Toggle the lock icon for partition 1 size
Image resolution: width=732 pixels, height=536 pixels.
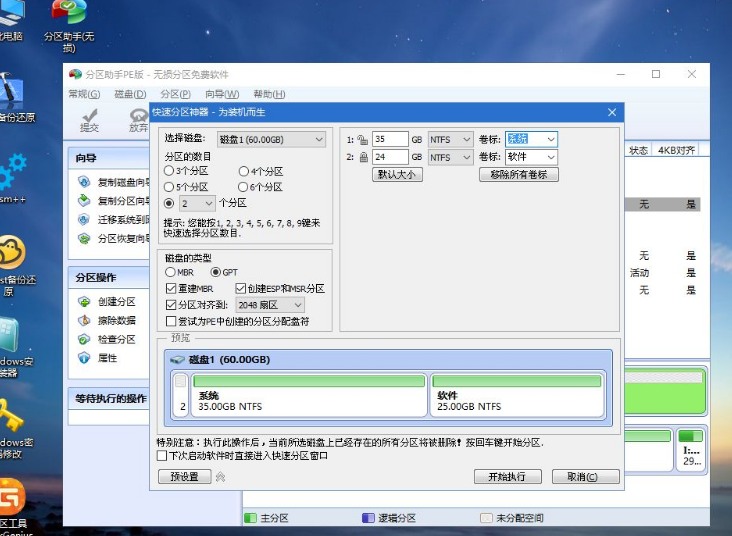[x=363, y=140]
